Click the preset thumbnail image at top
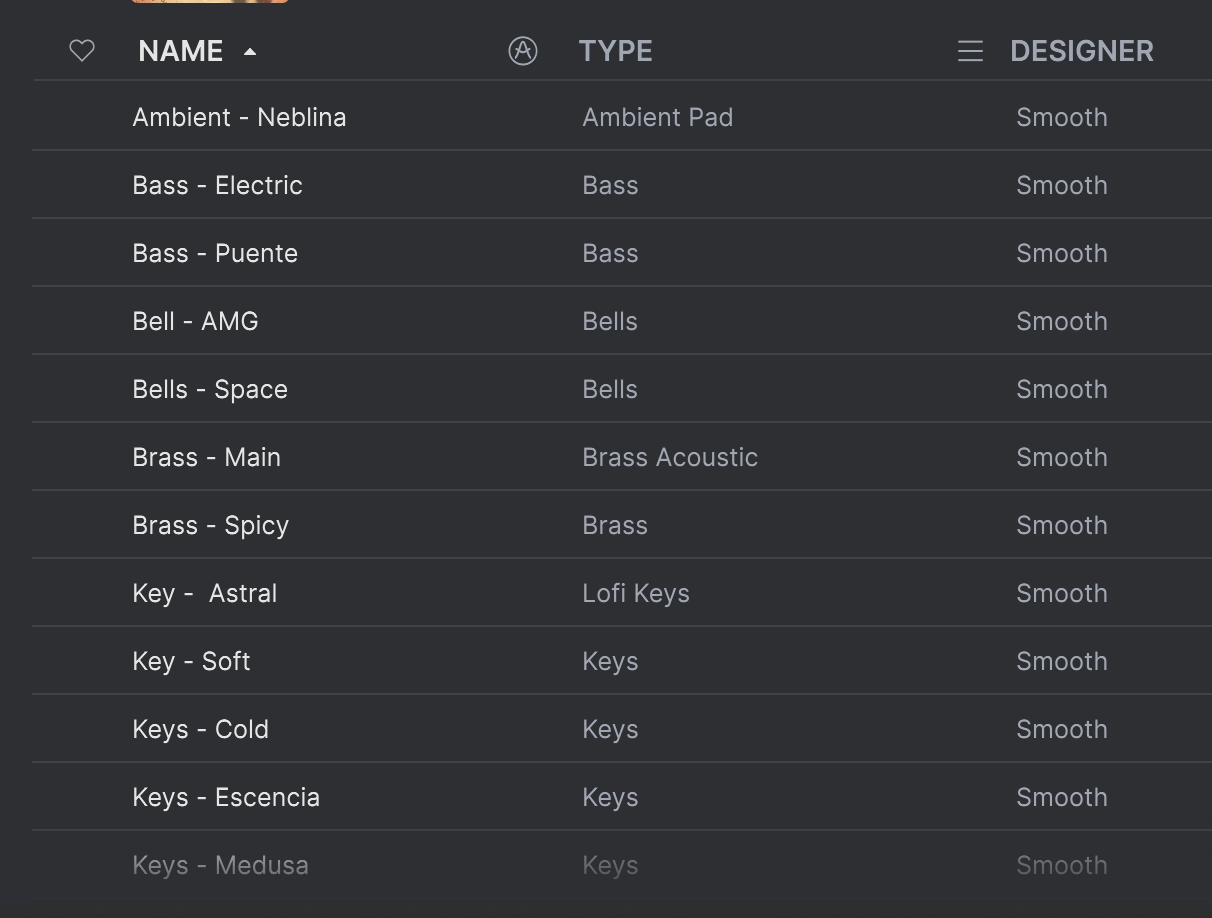This screenshot has height=918, width=1212. pyautogui.click(x=210, y=1)
